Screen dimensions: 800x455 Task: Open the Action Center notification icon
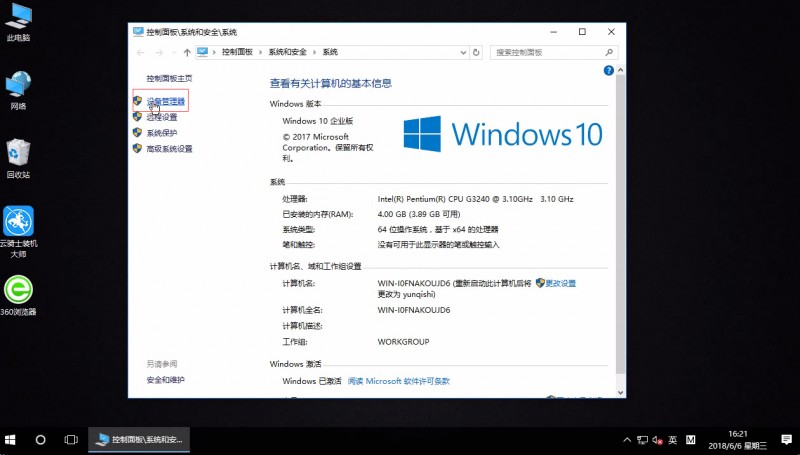coord(786,439)
